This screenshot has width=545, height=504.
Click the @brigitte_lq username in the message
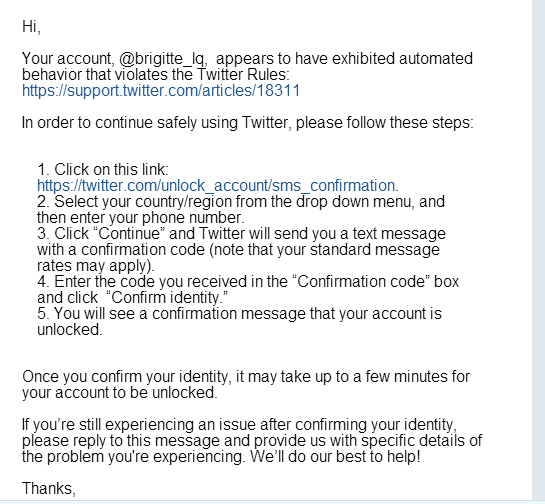[161, 59]
